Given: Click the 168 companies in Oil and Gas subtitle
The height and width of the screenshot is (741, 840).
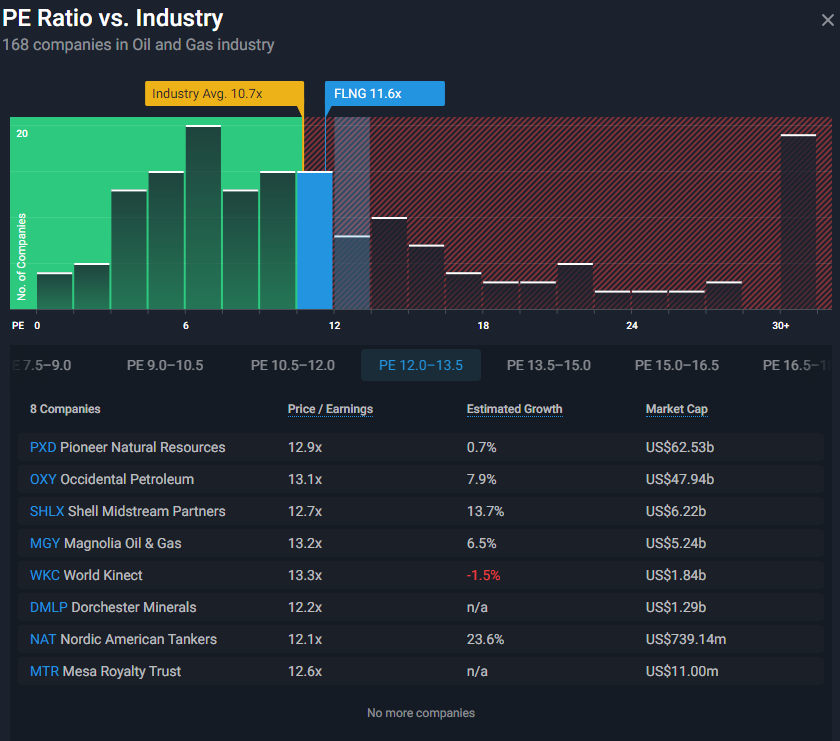Looking at the screenshot, I should point(138,44).
